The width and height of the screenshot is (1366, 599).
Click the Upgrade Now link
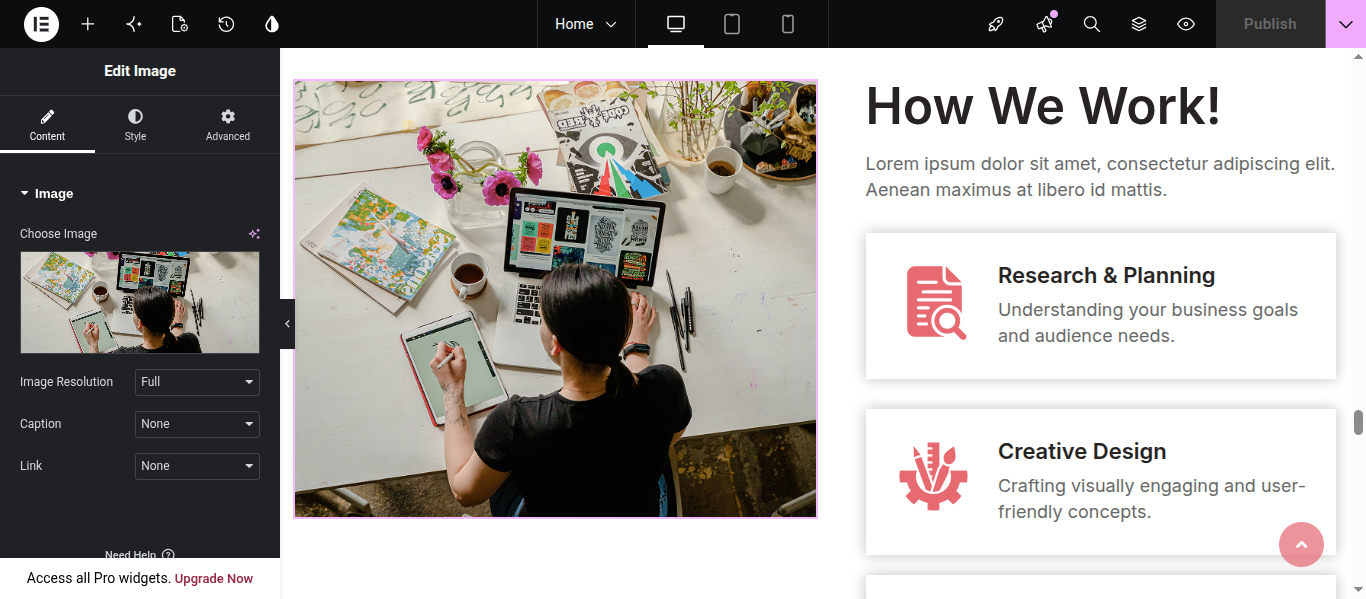coord(214,579)
